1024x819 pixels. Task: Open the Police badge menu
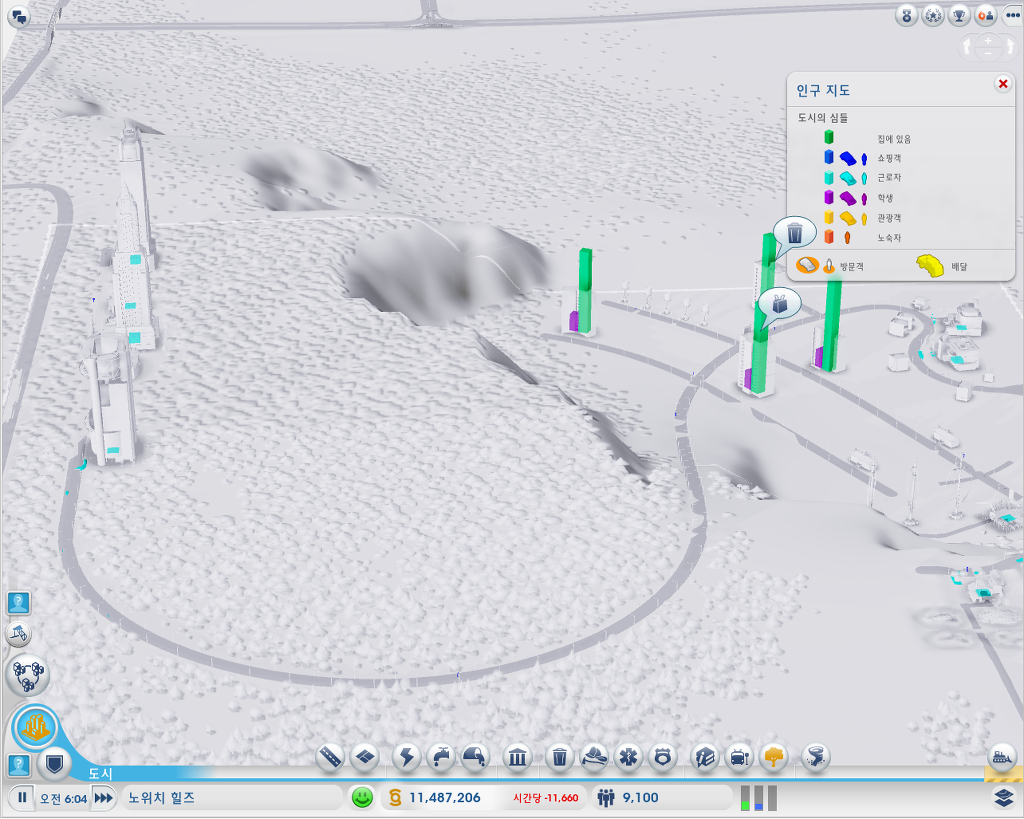(663, 758)
